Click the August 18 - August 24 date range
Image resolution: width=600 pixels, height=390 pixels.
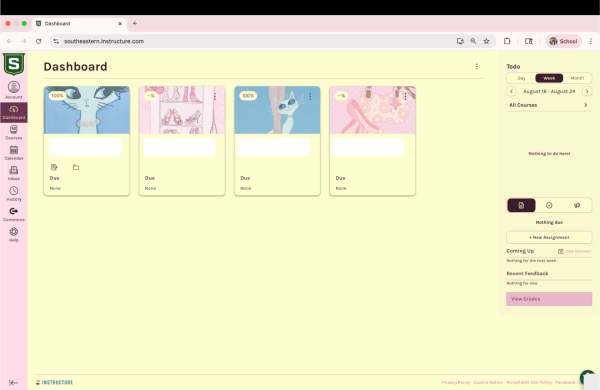coord(549,91)
